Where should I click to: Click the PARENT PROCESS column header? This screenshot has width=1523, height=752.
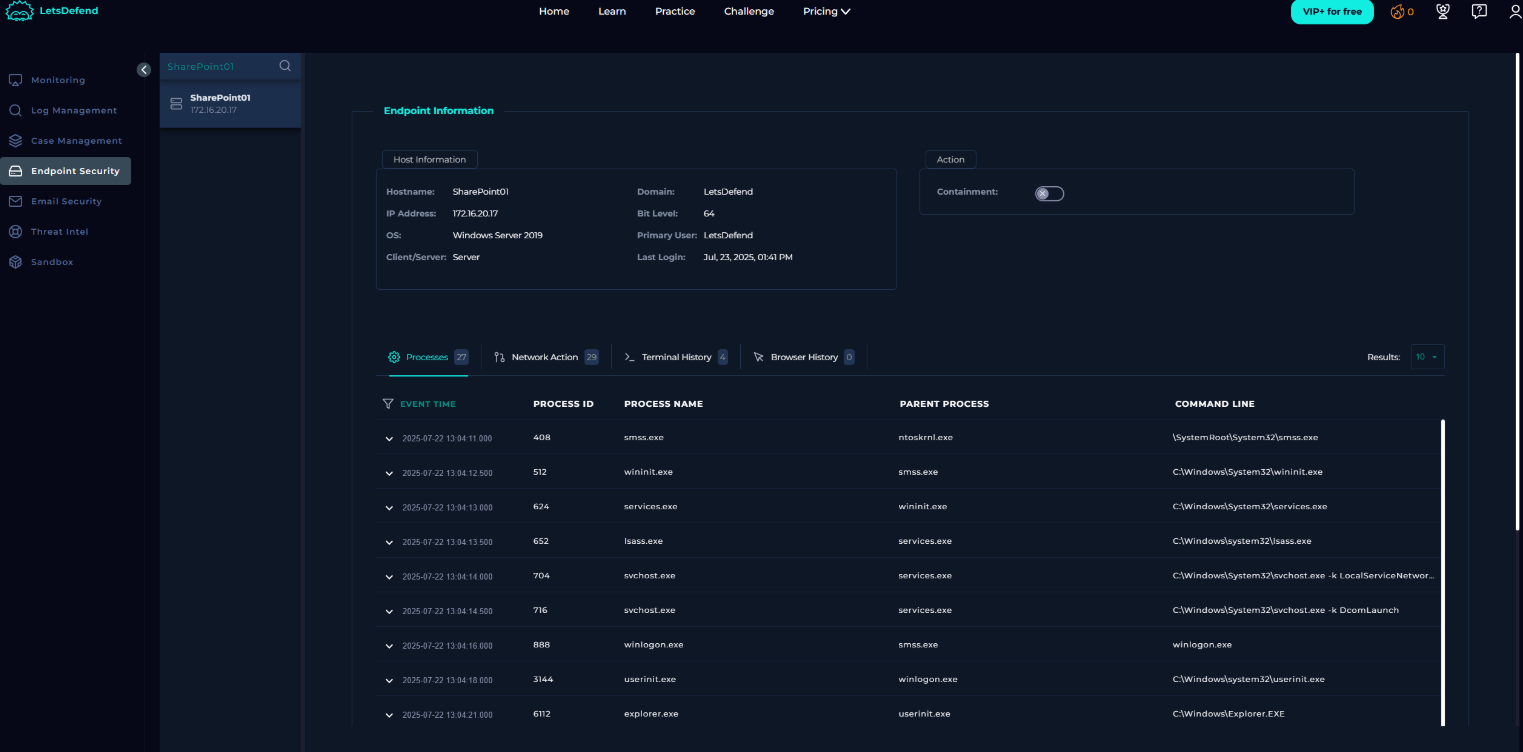tap(944, 404)
